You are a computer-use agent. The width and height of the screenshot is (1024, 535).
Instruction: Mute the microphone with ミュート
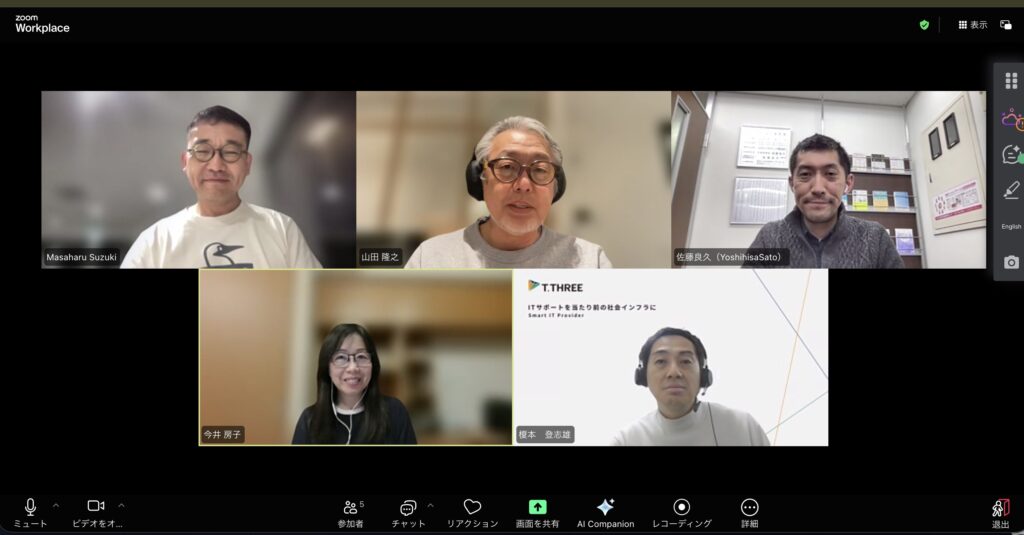tap(30, 507)
